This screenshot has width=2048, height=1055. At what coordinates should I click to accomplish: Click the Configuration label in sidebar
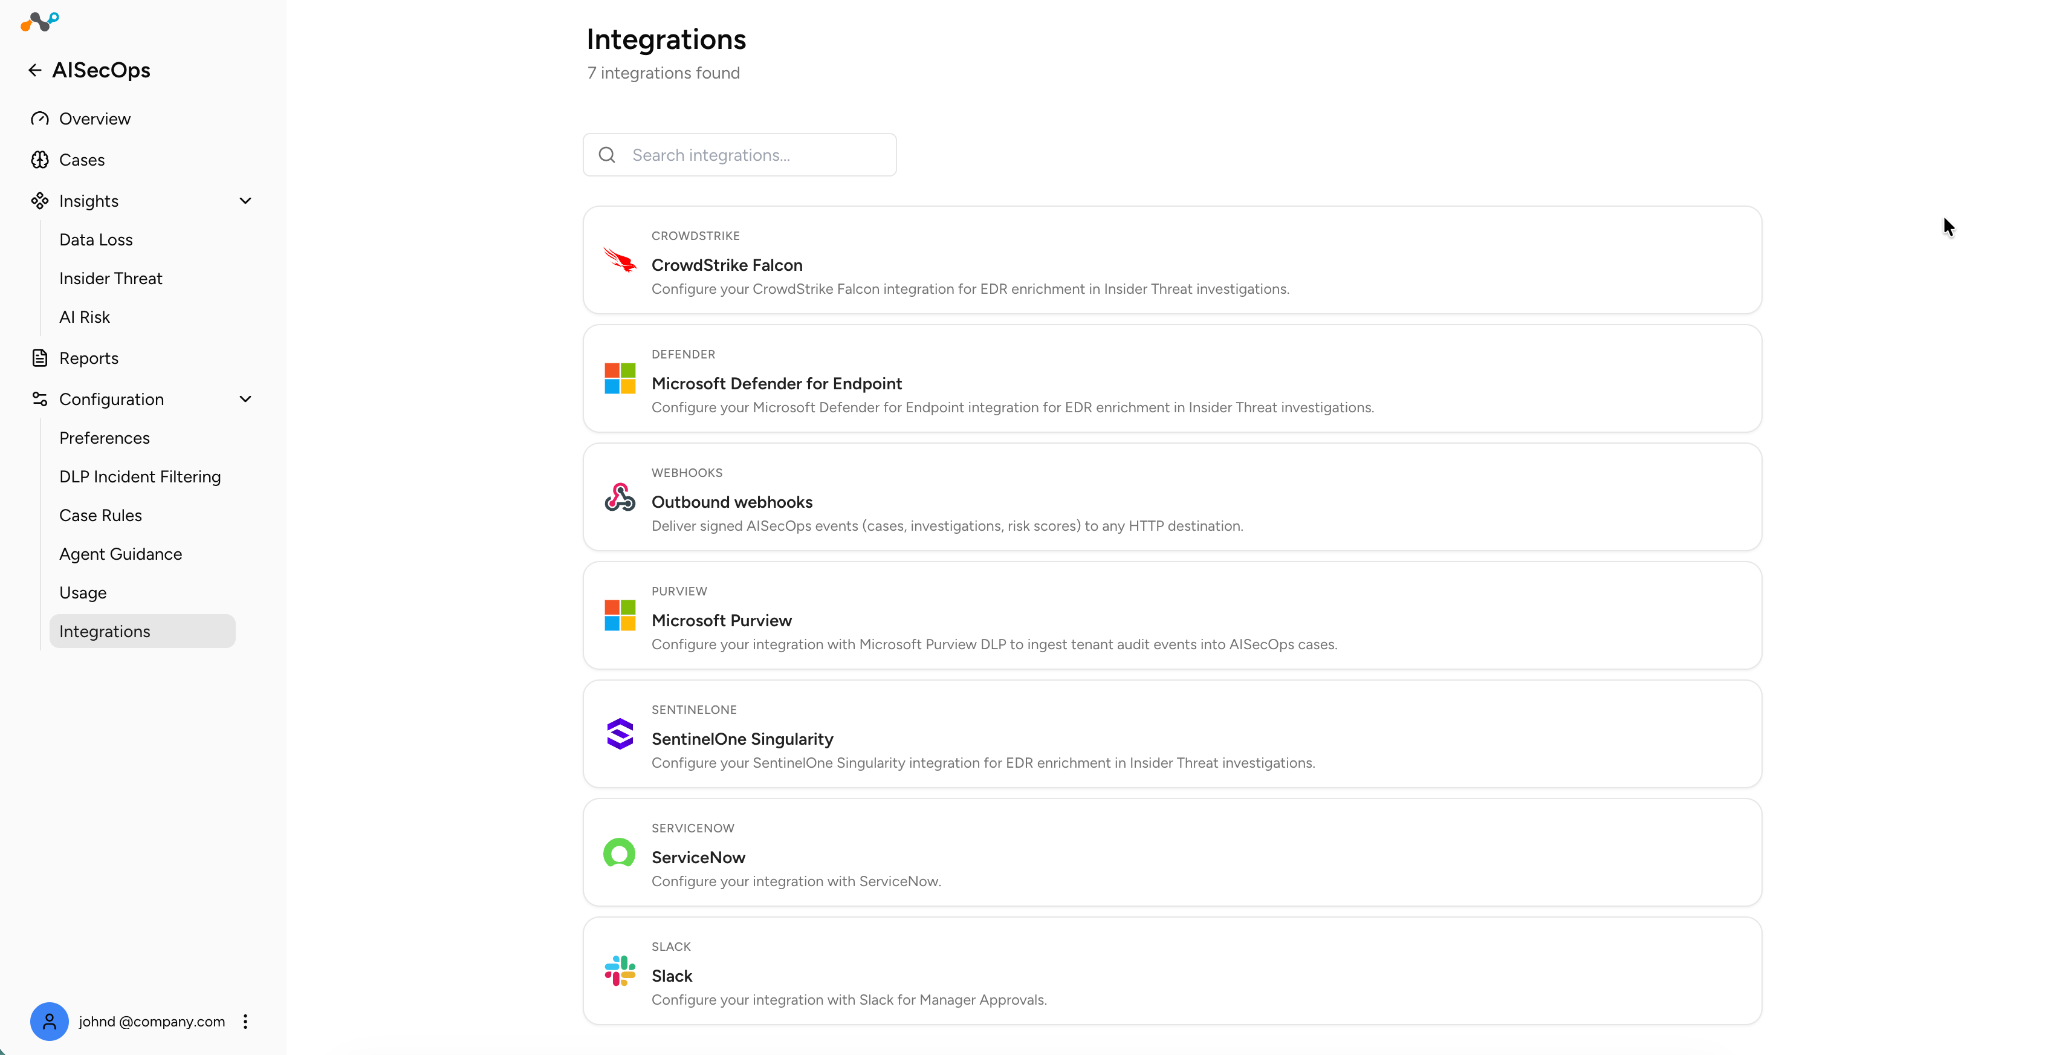[x=112, y=399]
